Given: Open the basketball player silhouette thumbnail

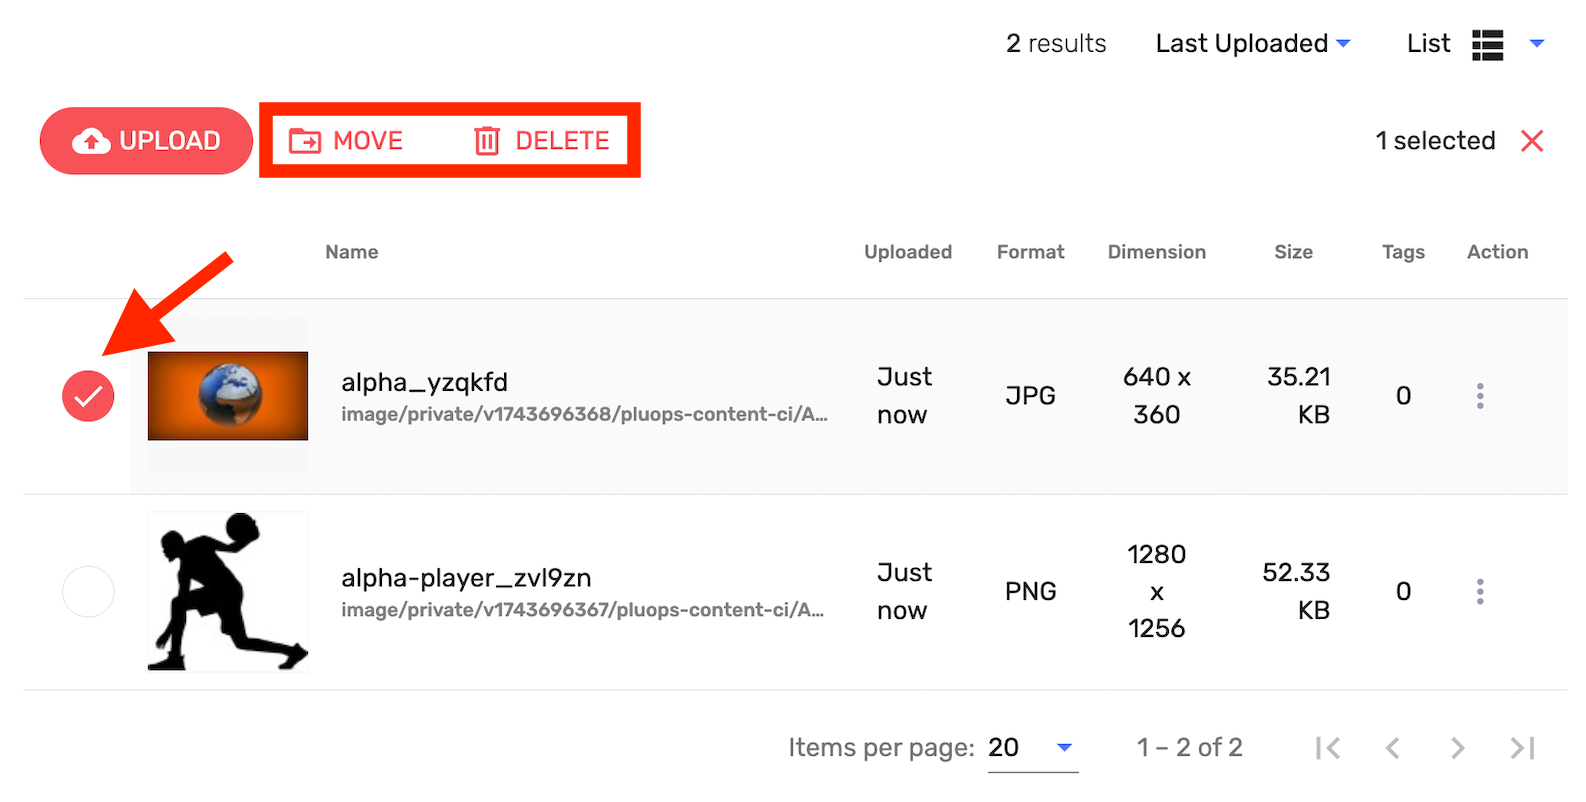Looking at the screenshot, I should (228, 592).
